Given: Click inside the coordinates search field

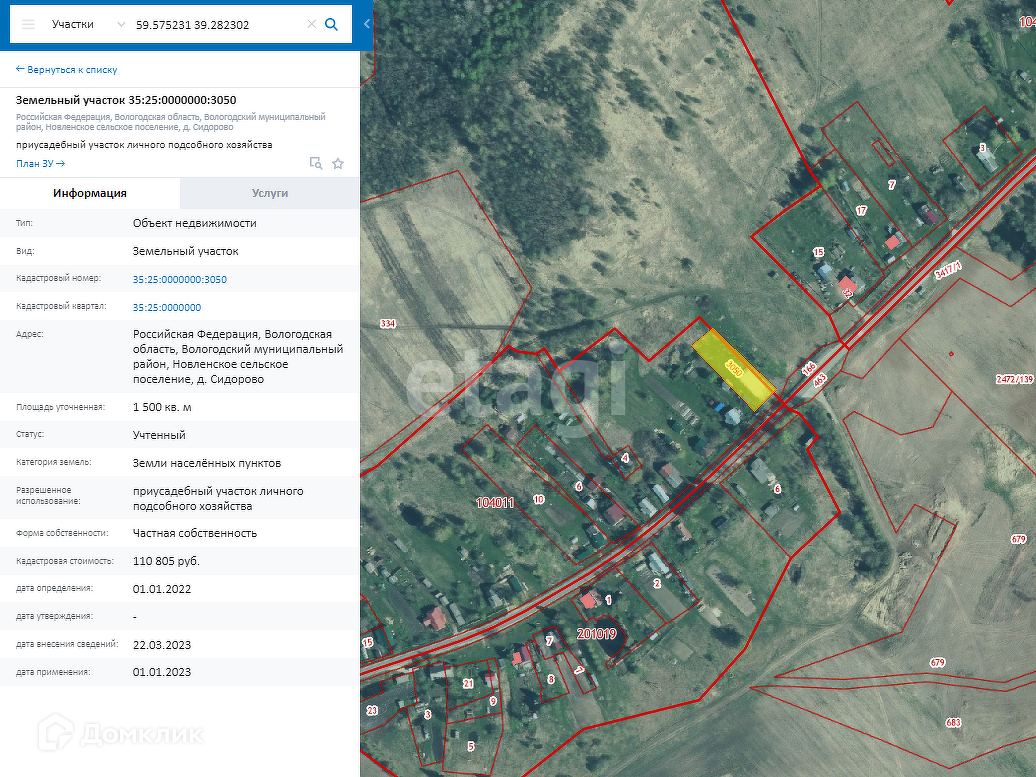Looking at the screenshot, I should pyautogui.click(x=218, y=24).
